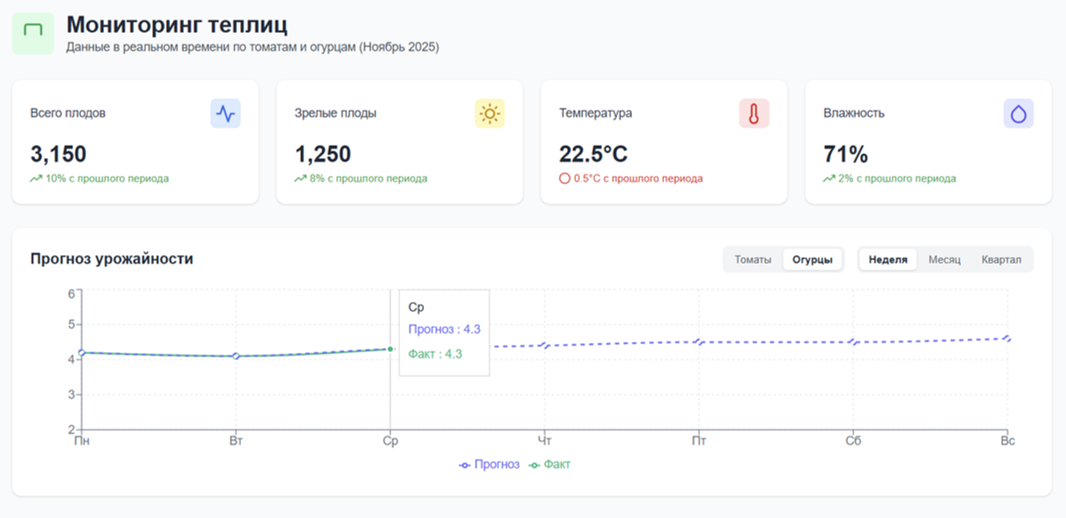This screenshot has width=1066, height=518.
Task: Click the green greenhouse logo icon
Action: (x=33, y=33)
